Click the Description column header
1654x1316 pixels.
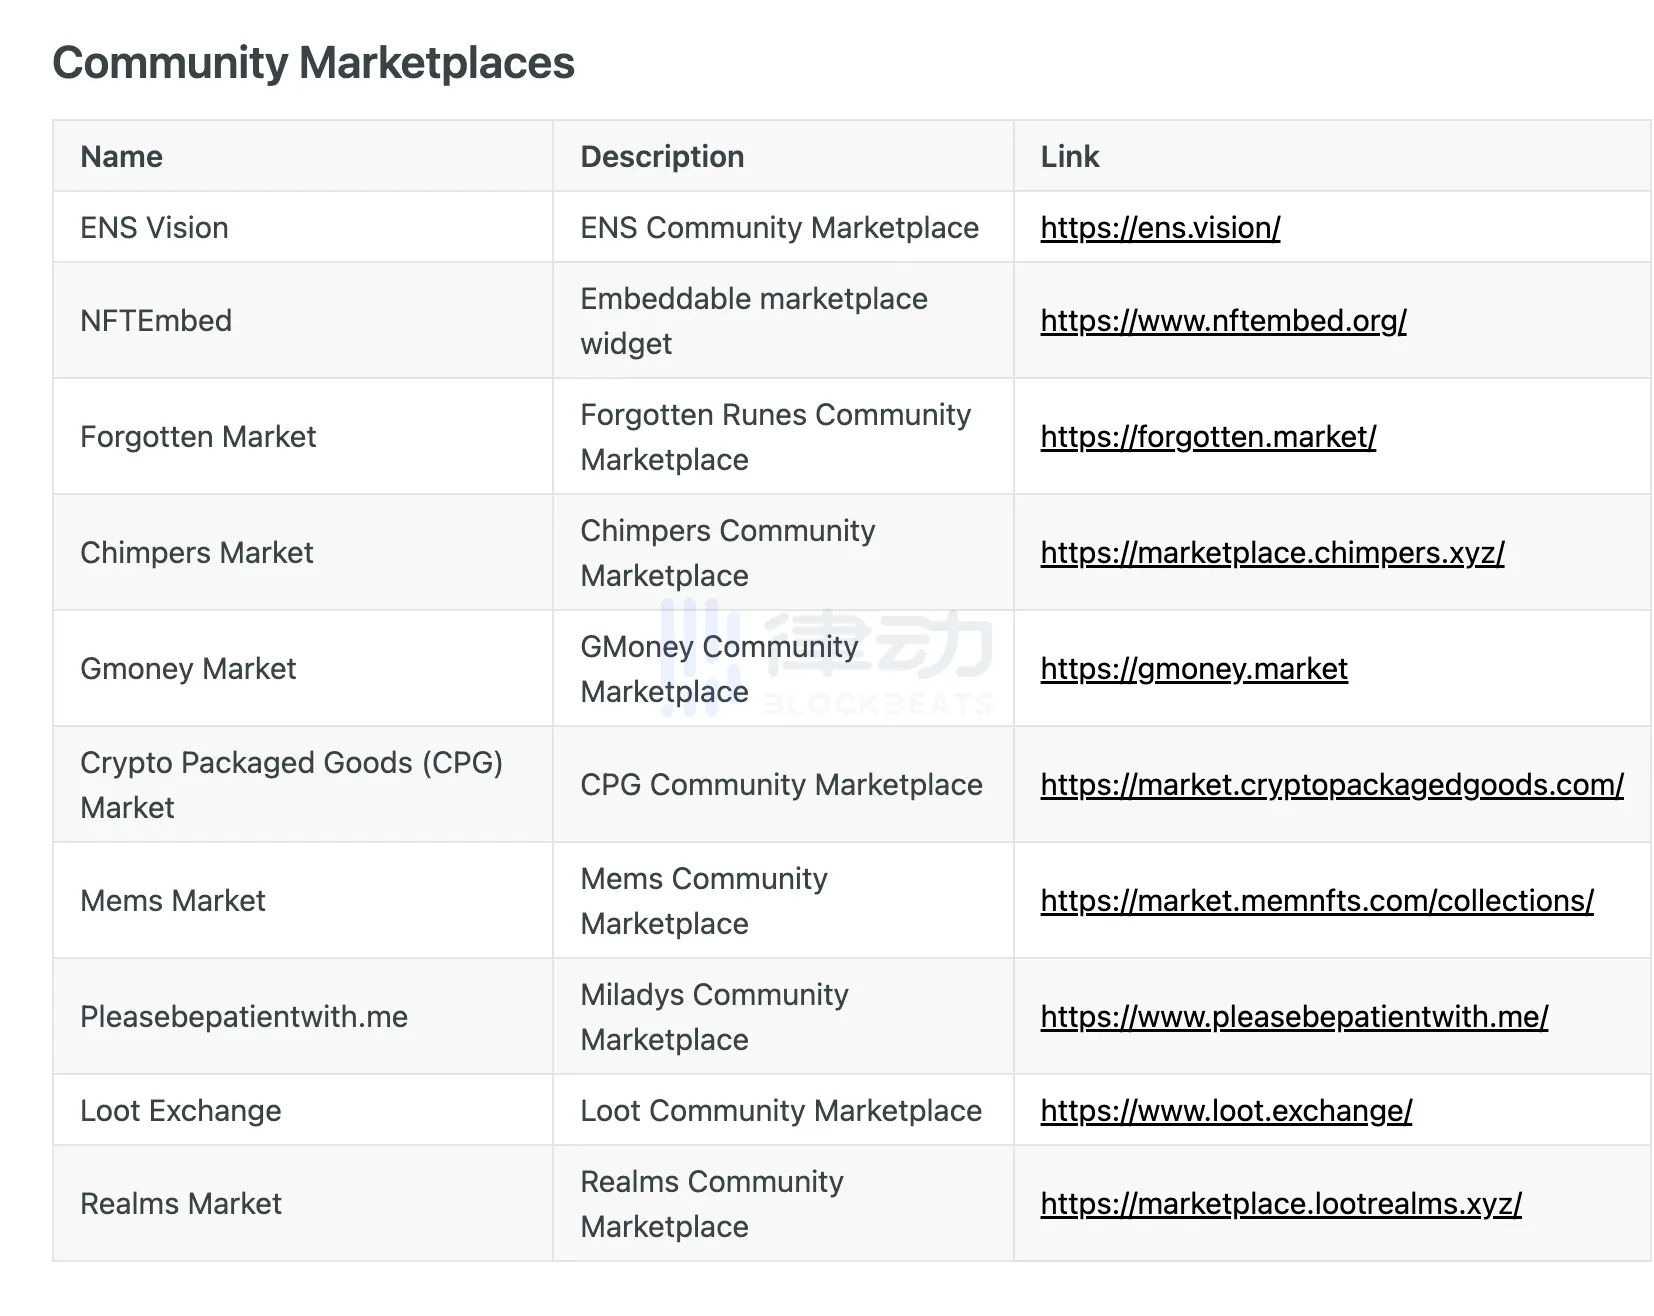click(x=661, y=157)
